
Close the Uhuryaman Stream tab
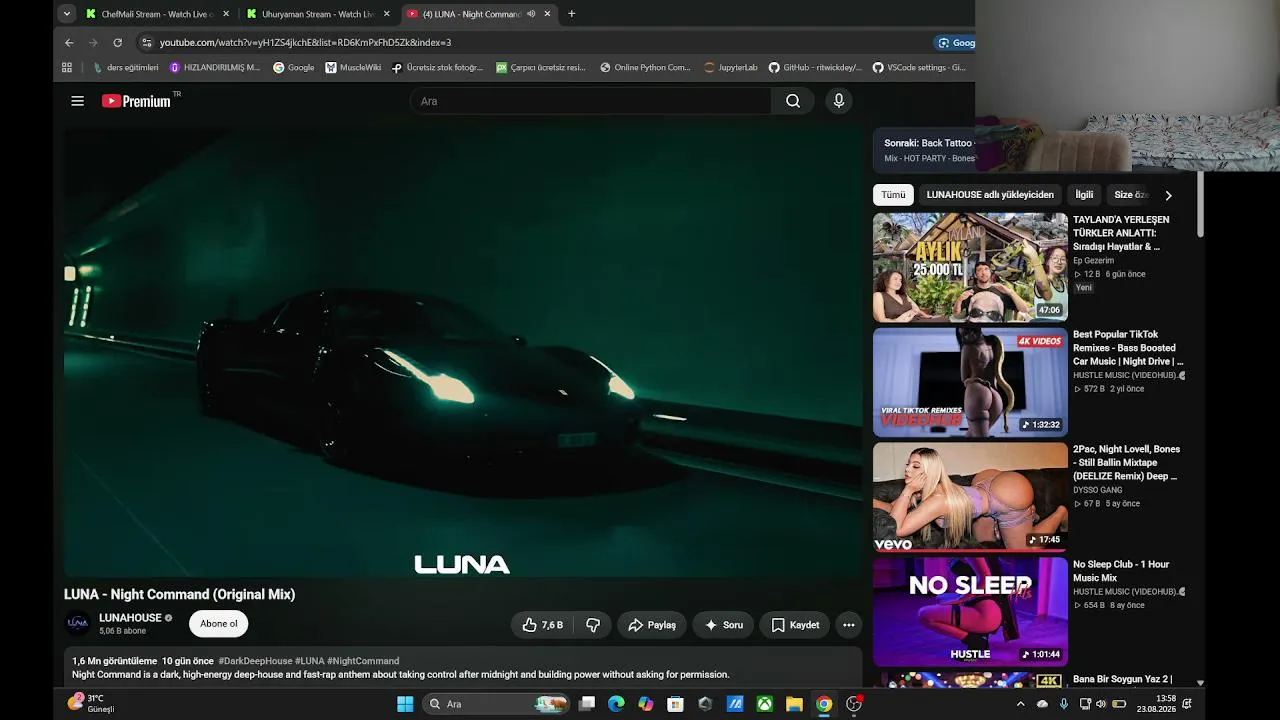point(387,14)
